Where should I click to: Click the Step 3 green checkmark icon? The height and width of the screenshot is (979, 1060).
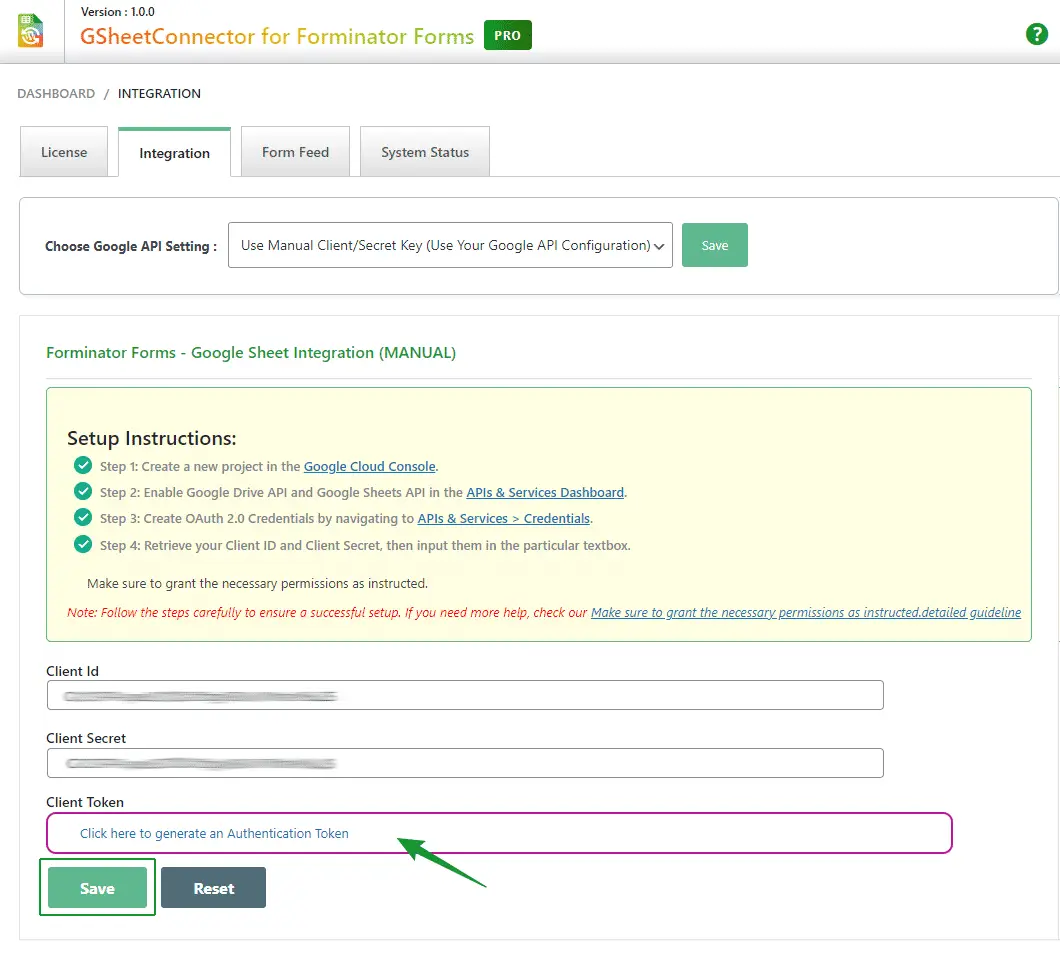[83, 518]
